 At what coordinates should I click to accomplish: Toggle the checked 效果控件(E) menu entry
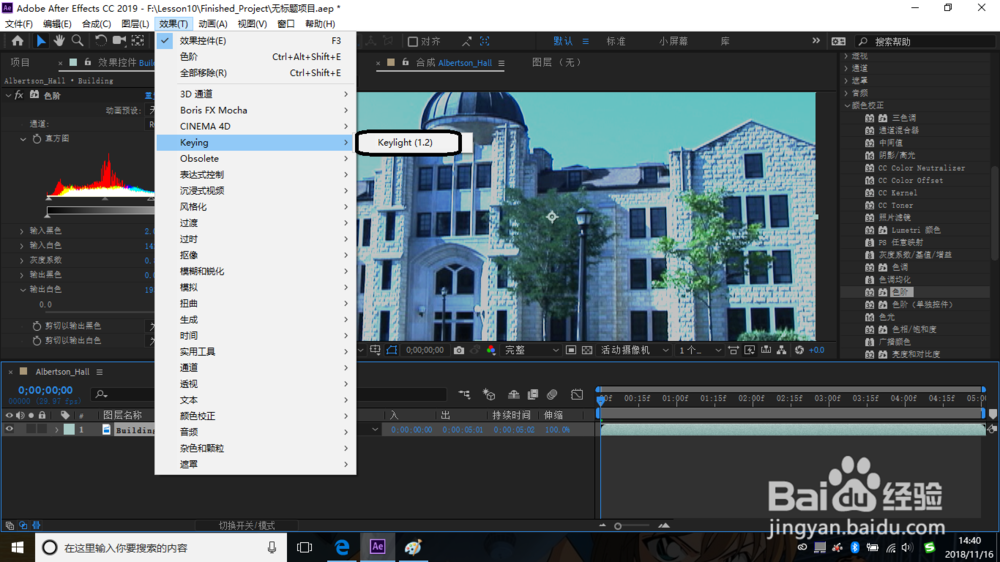(255, 40)
